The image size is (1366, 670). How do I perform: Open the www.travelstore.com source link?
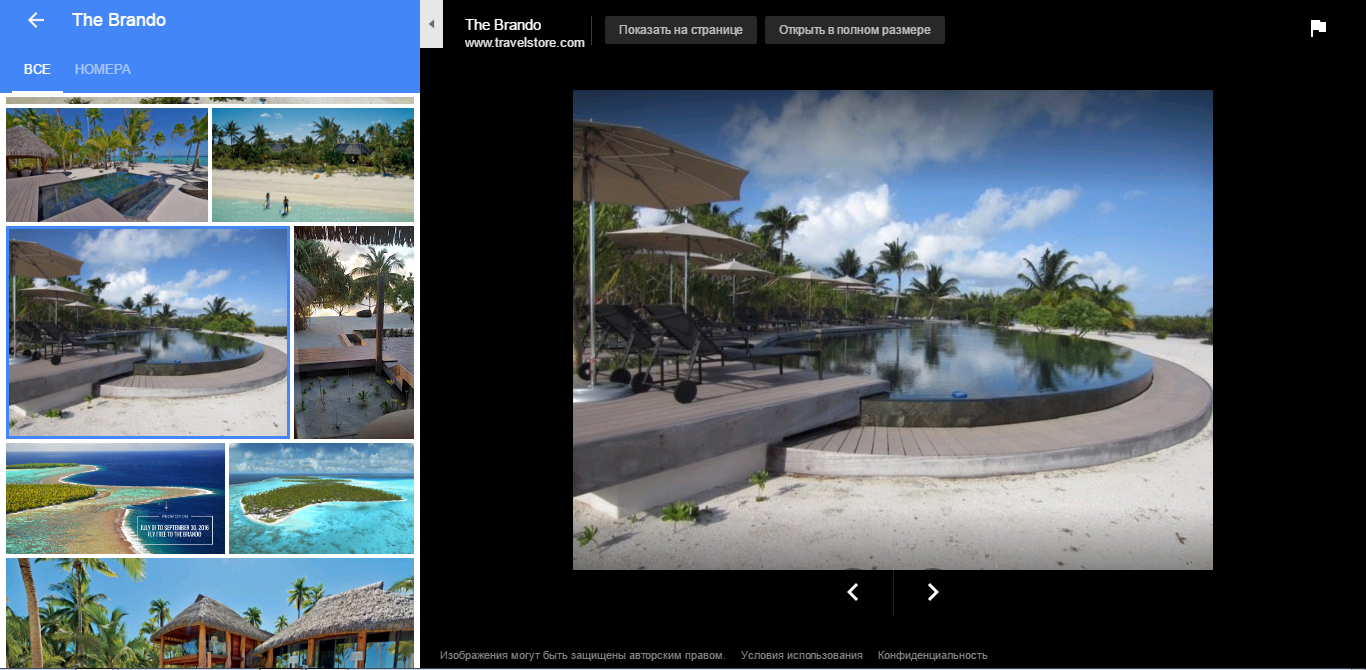point(525,43)
